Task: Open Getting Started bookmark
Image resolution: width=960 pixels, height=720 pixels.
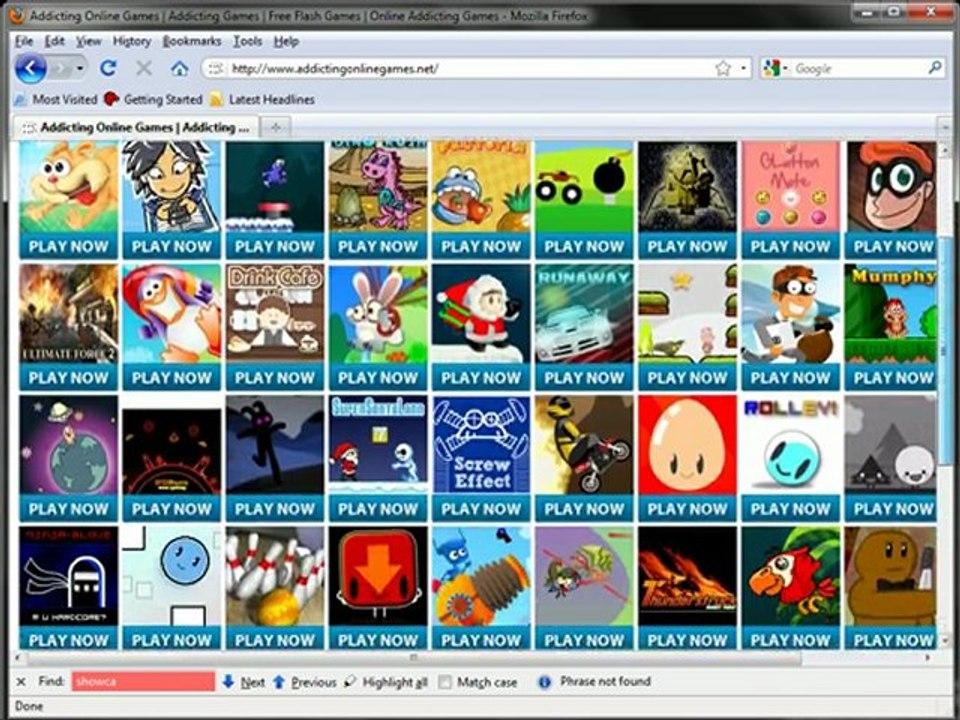Action: [153, 99]
